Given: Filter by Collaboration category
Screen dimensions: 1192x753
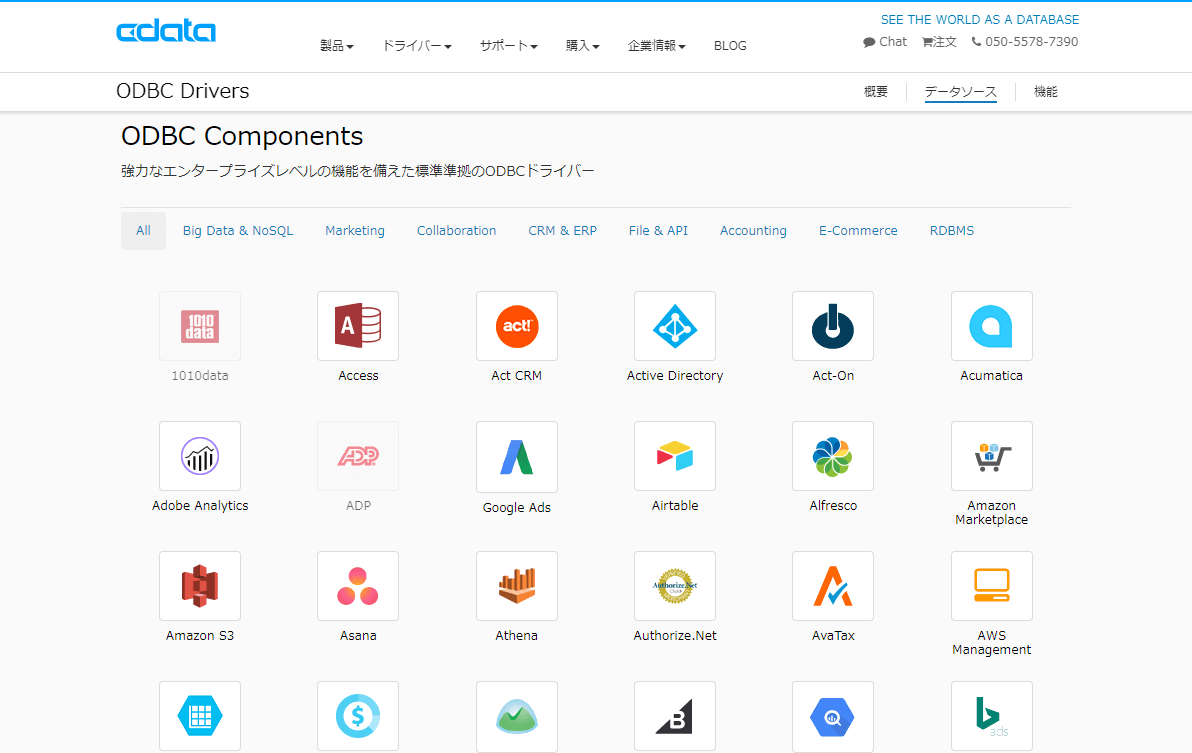Looking at the screenshot, I should point(456,231).
